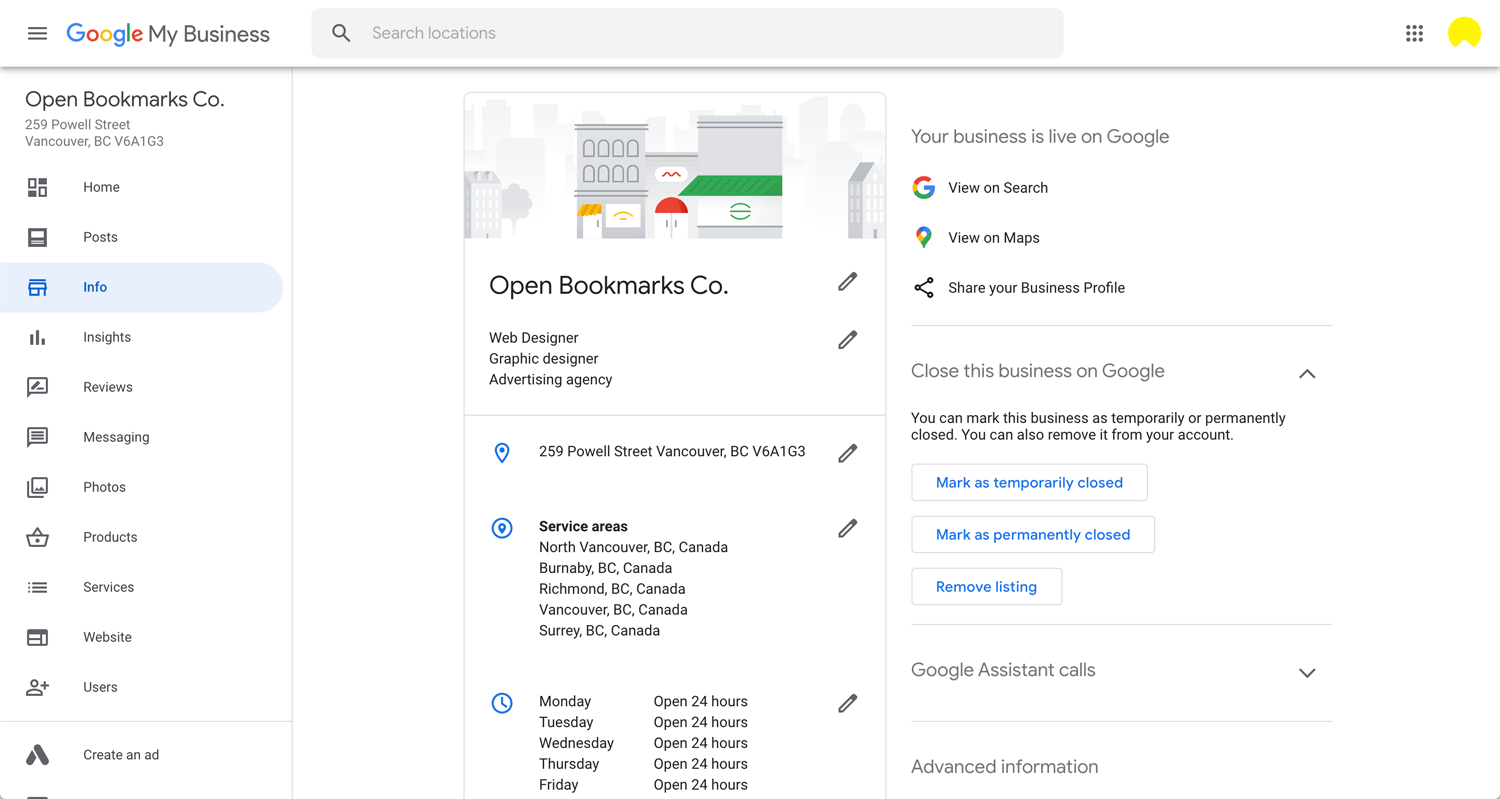
Task: Click the Users add-person icon
Action: click(x=37, y=687)
